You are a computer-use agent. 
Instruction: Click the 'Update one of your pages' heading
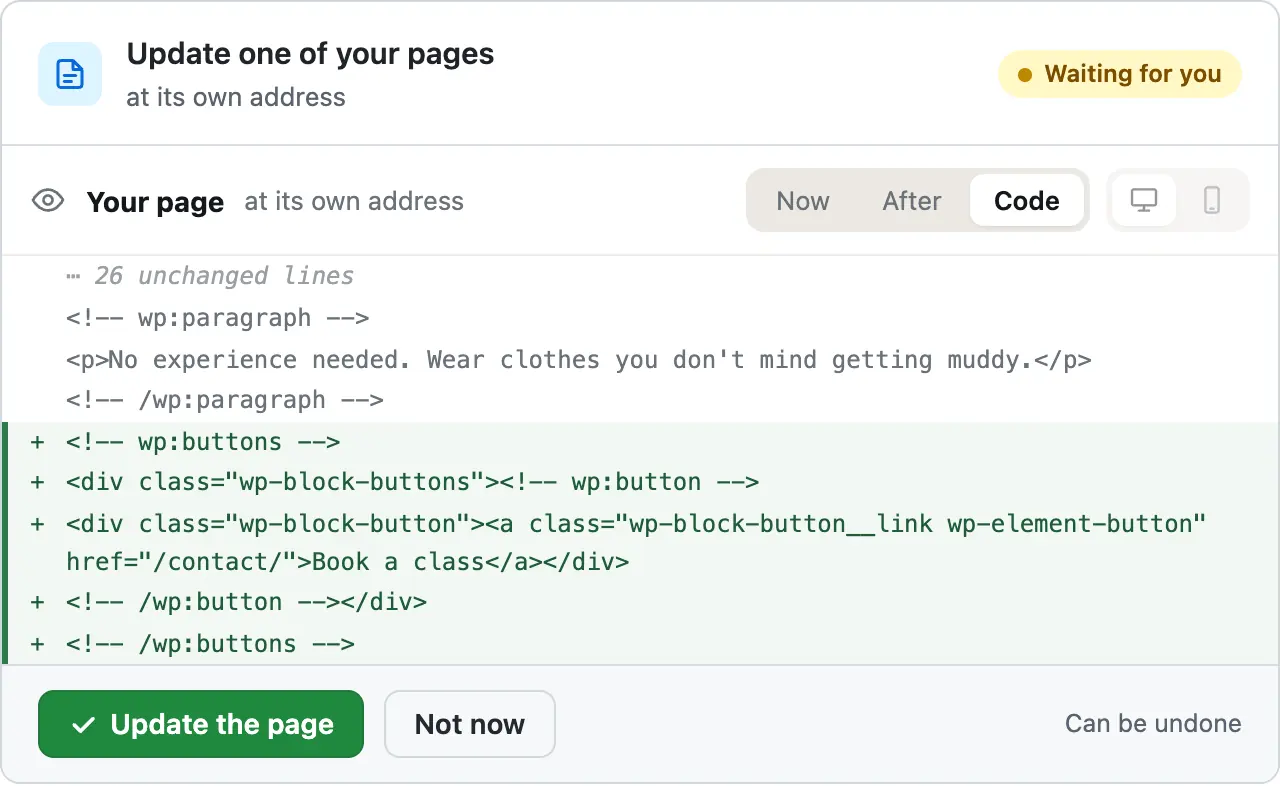point(310,54)
